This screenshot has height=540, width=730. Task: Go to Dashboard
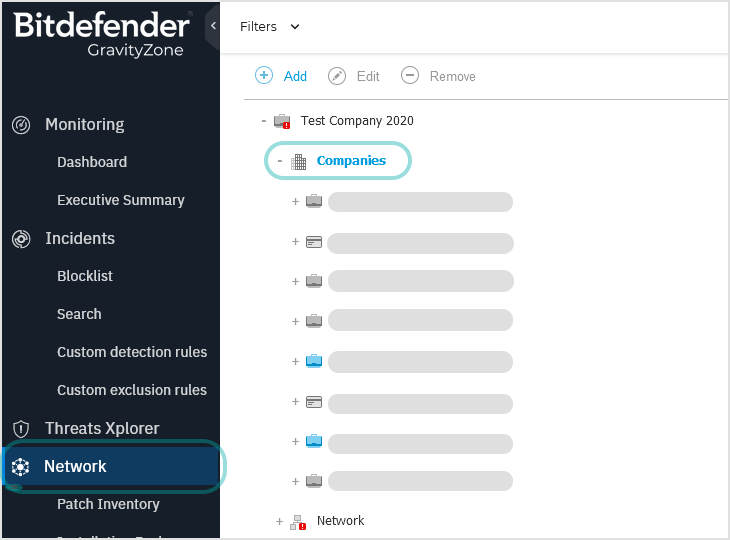coord(92,162)
